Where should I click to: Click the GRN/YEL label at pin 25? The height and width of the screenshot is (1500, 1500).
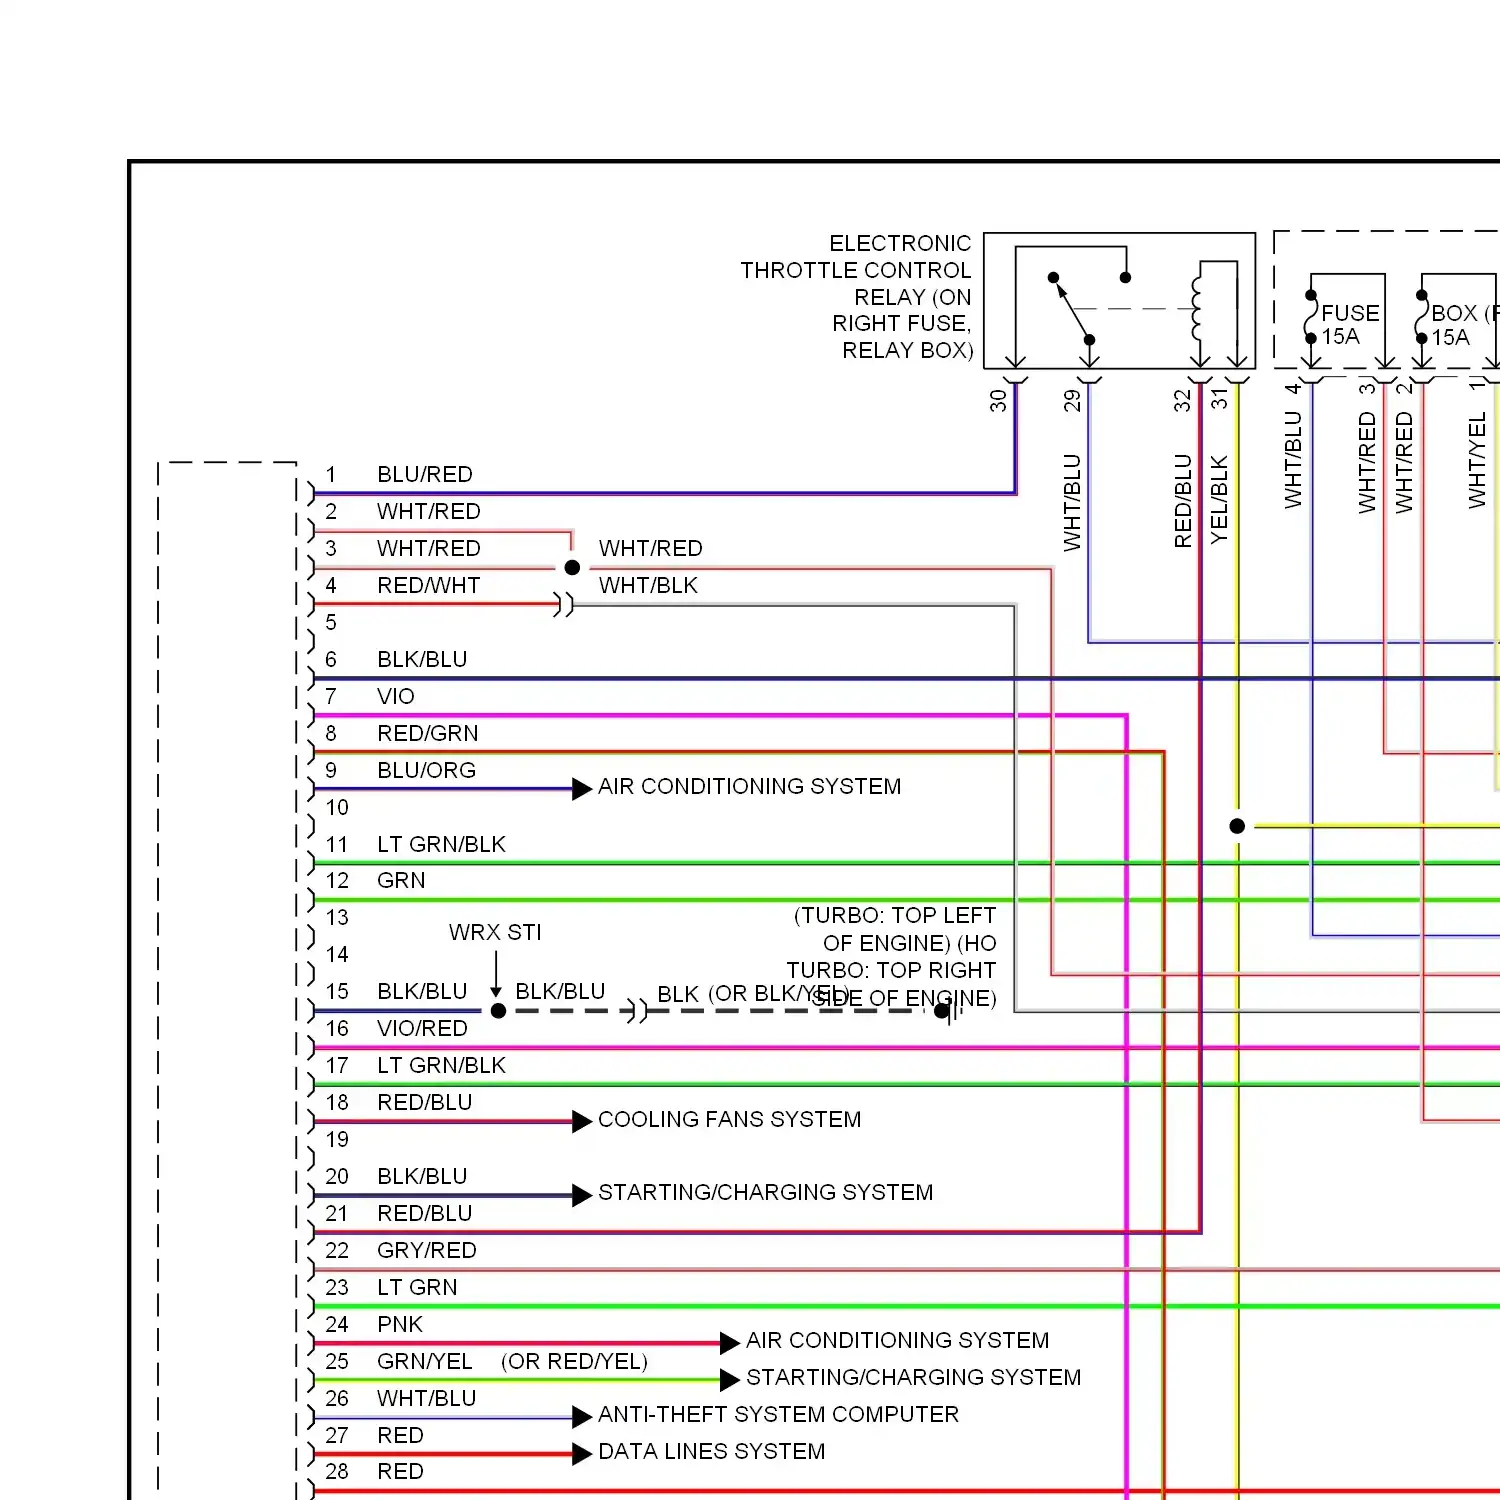[x=425, y=1361]
